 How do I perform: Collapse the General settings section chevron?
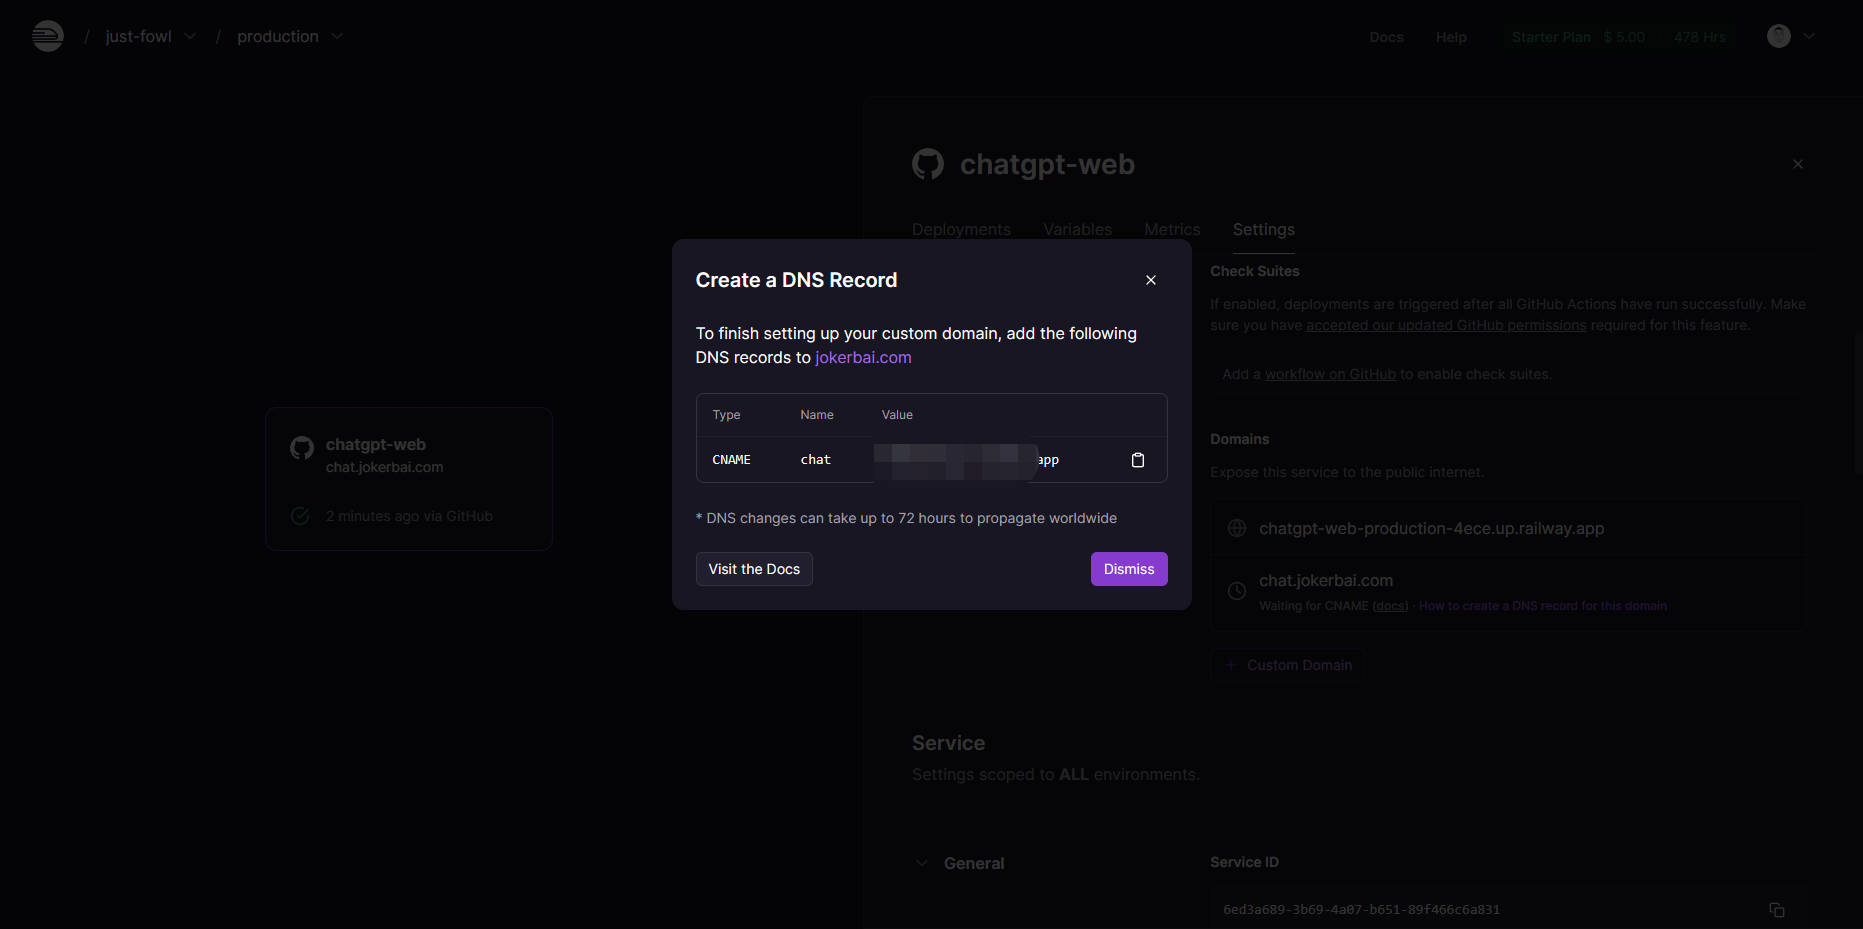[x=921, y=863]
